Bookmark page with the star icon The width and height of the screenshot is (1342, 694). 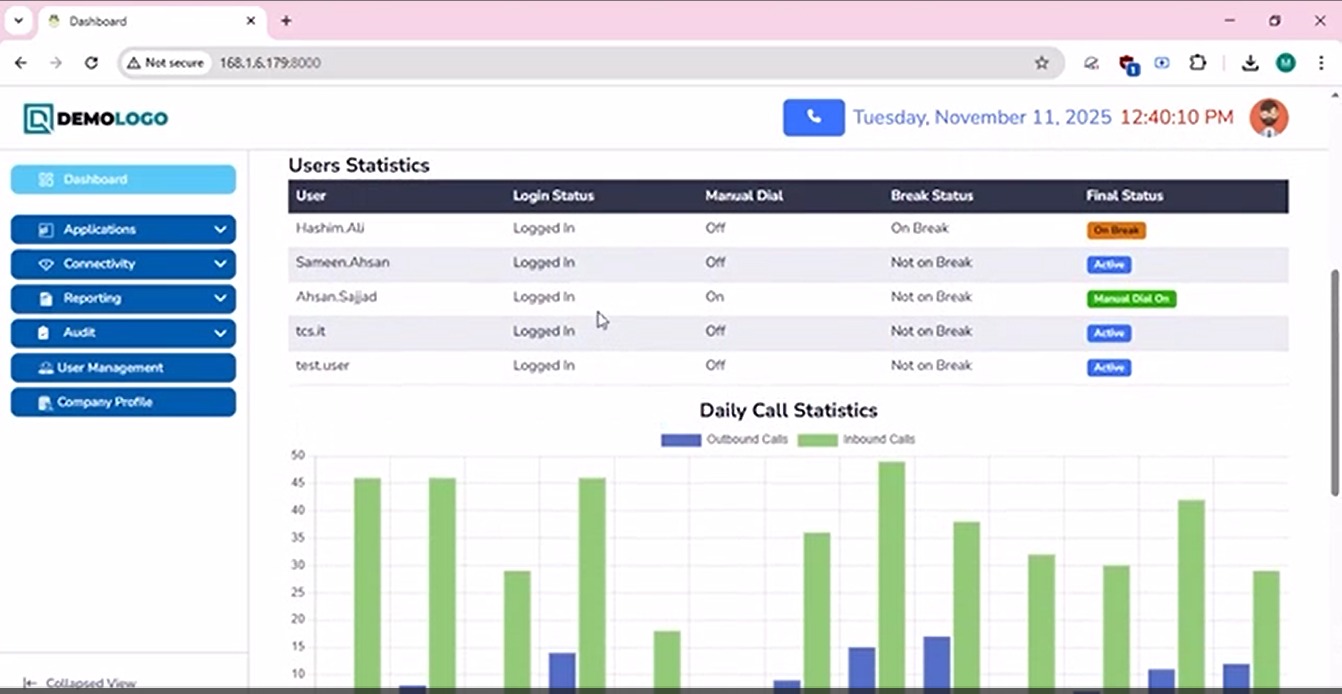coord(1041,63)
